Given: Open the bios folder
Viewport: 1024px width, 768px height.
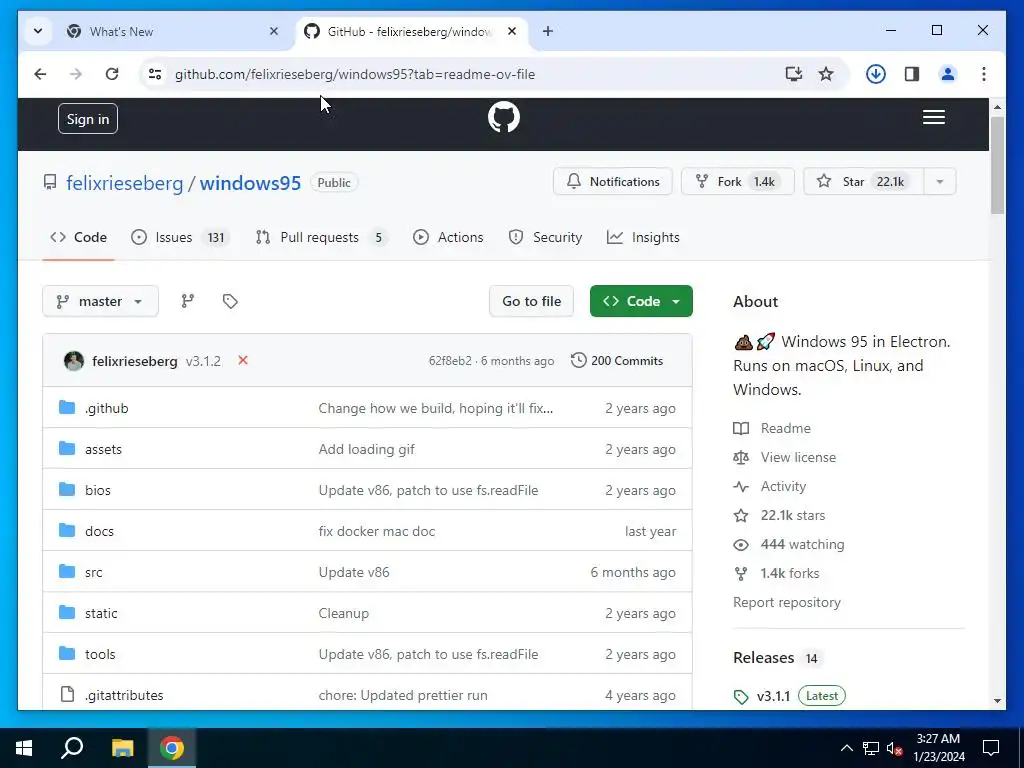Looking at the screenshot, I should point(98,490).
